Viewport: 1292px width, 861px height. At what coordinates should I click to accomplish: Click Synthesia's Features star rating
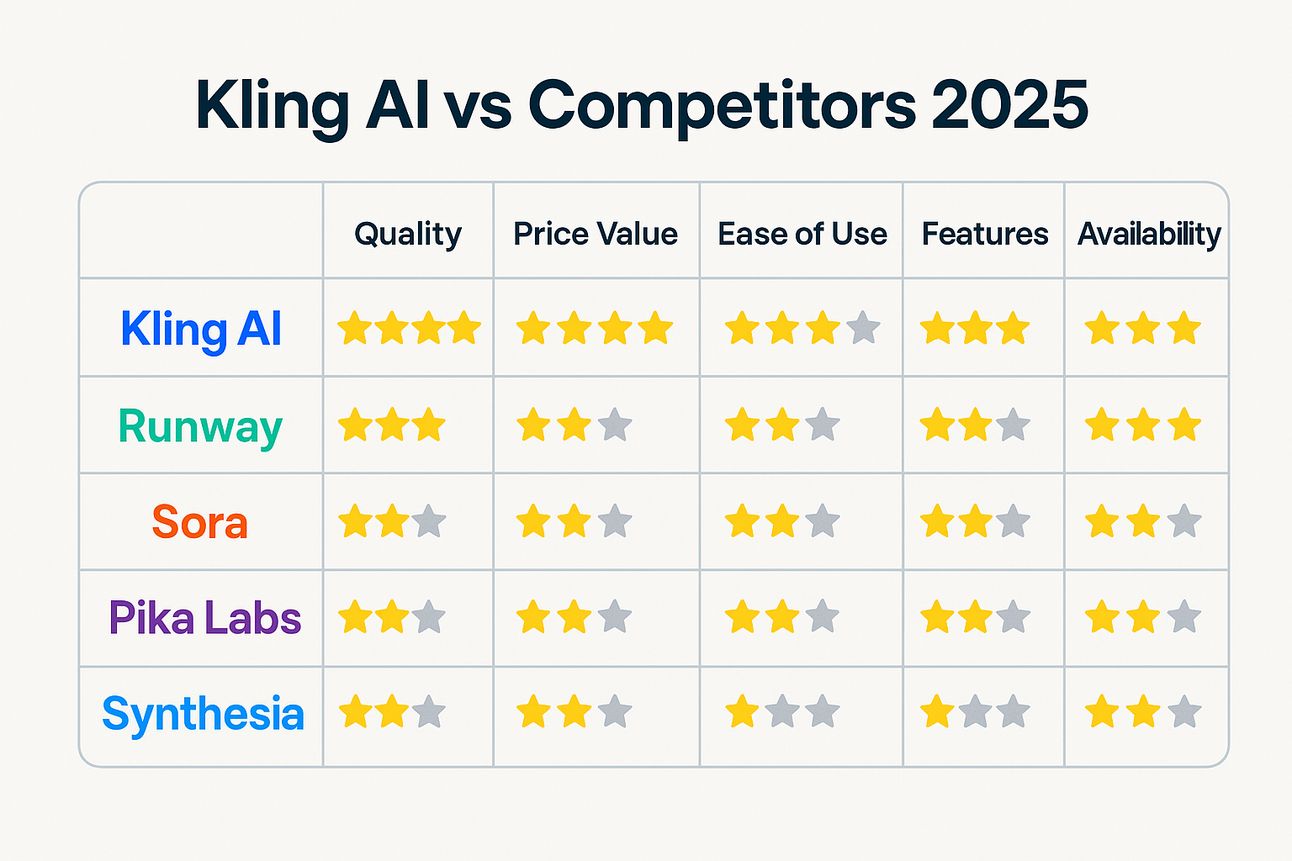pos(975,714)
